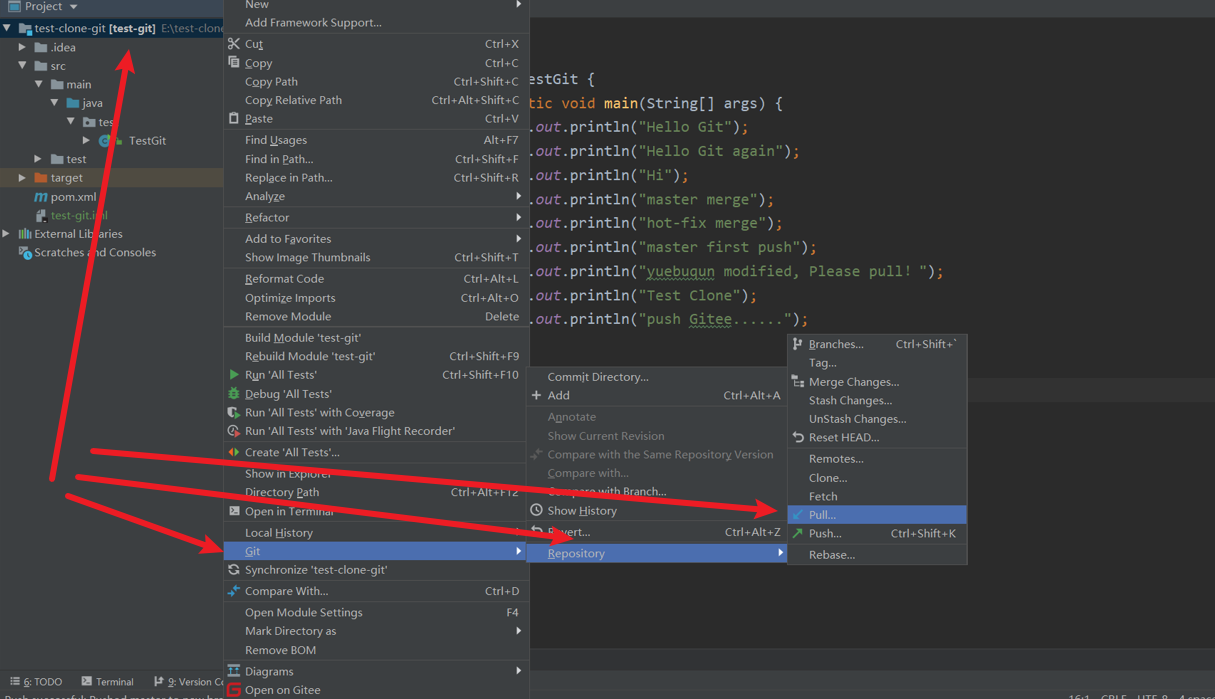
Task: Click the Compare With diff icon
Action: click(234, 591)
